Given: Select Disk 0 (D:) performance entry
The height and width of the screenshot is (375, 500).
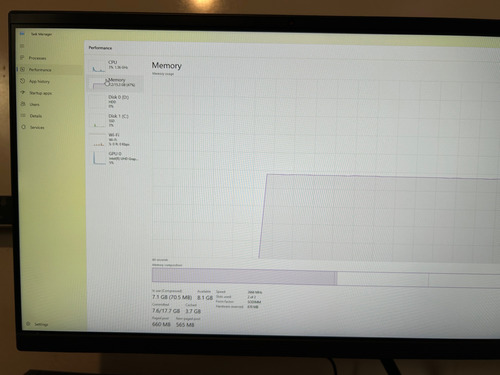Looking at the screenshot, I should 115,101.
